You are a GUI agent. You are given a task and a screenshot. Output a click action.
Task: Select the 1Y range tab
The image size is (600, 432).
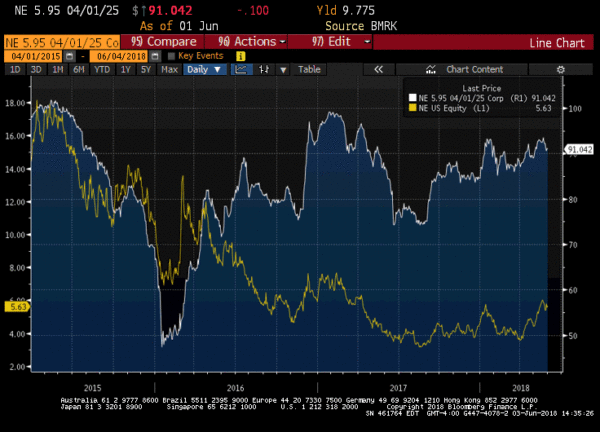126,70
